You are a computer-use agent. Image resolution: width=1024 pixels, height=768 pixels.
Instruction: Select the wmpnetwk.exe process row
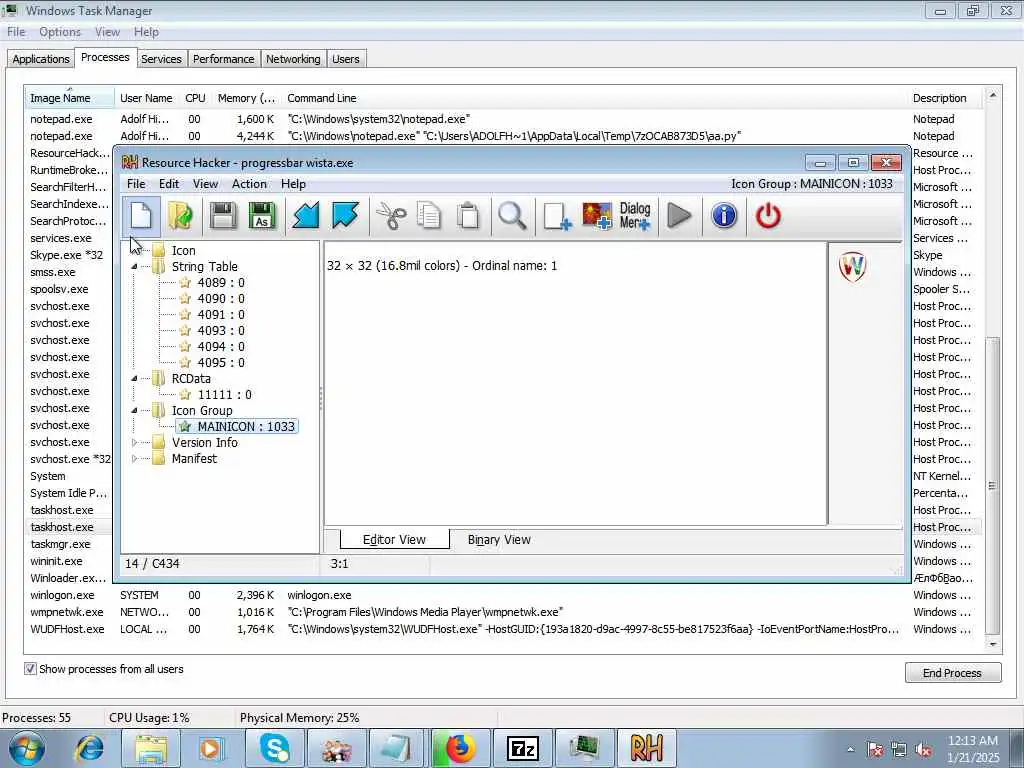[503, 613]
